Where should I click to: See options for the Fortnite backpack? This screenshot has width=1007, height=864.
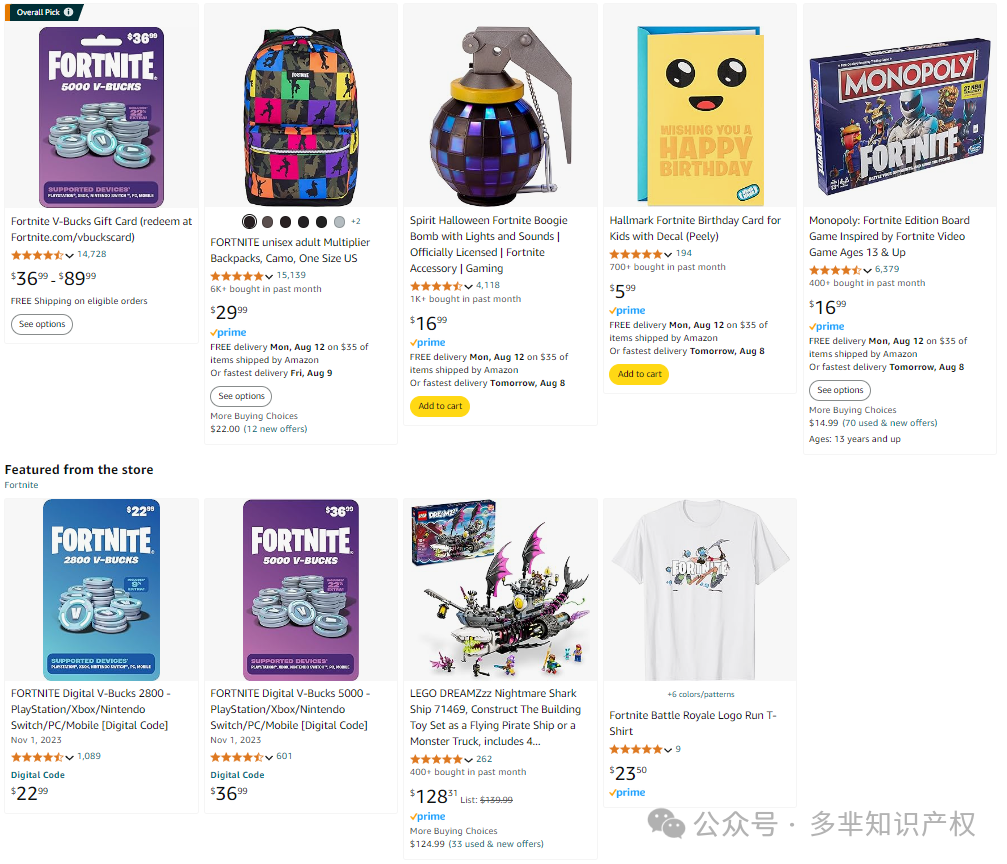click(x=241, y=396)
